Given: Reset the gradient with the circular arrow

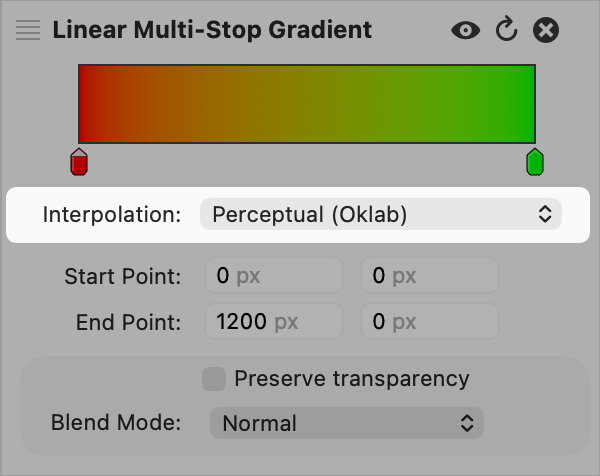Looking at the screenshot, I should [507, 30].
